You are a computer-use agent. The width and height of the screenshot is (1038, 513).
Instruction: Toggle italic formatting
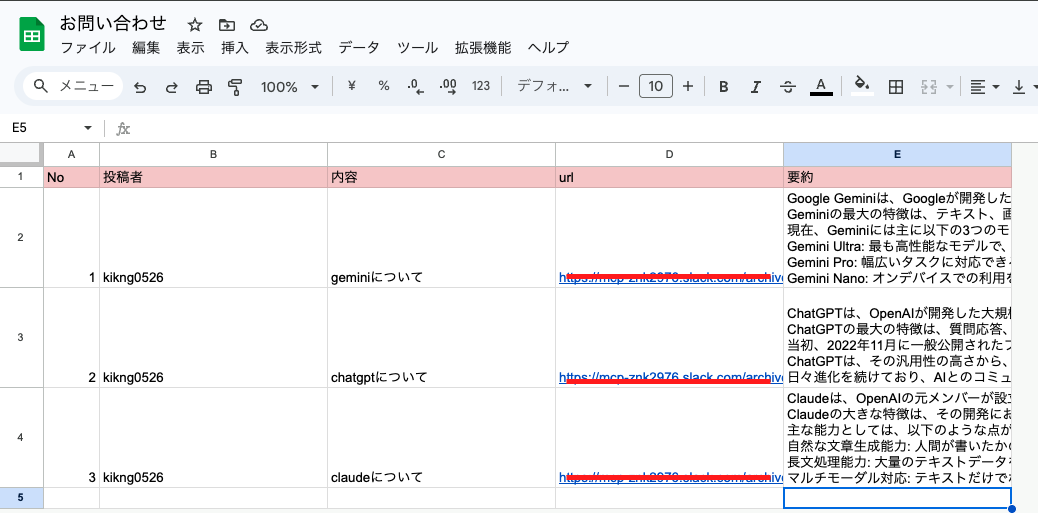point(755,87)
